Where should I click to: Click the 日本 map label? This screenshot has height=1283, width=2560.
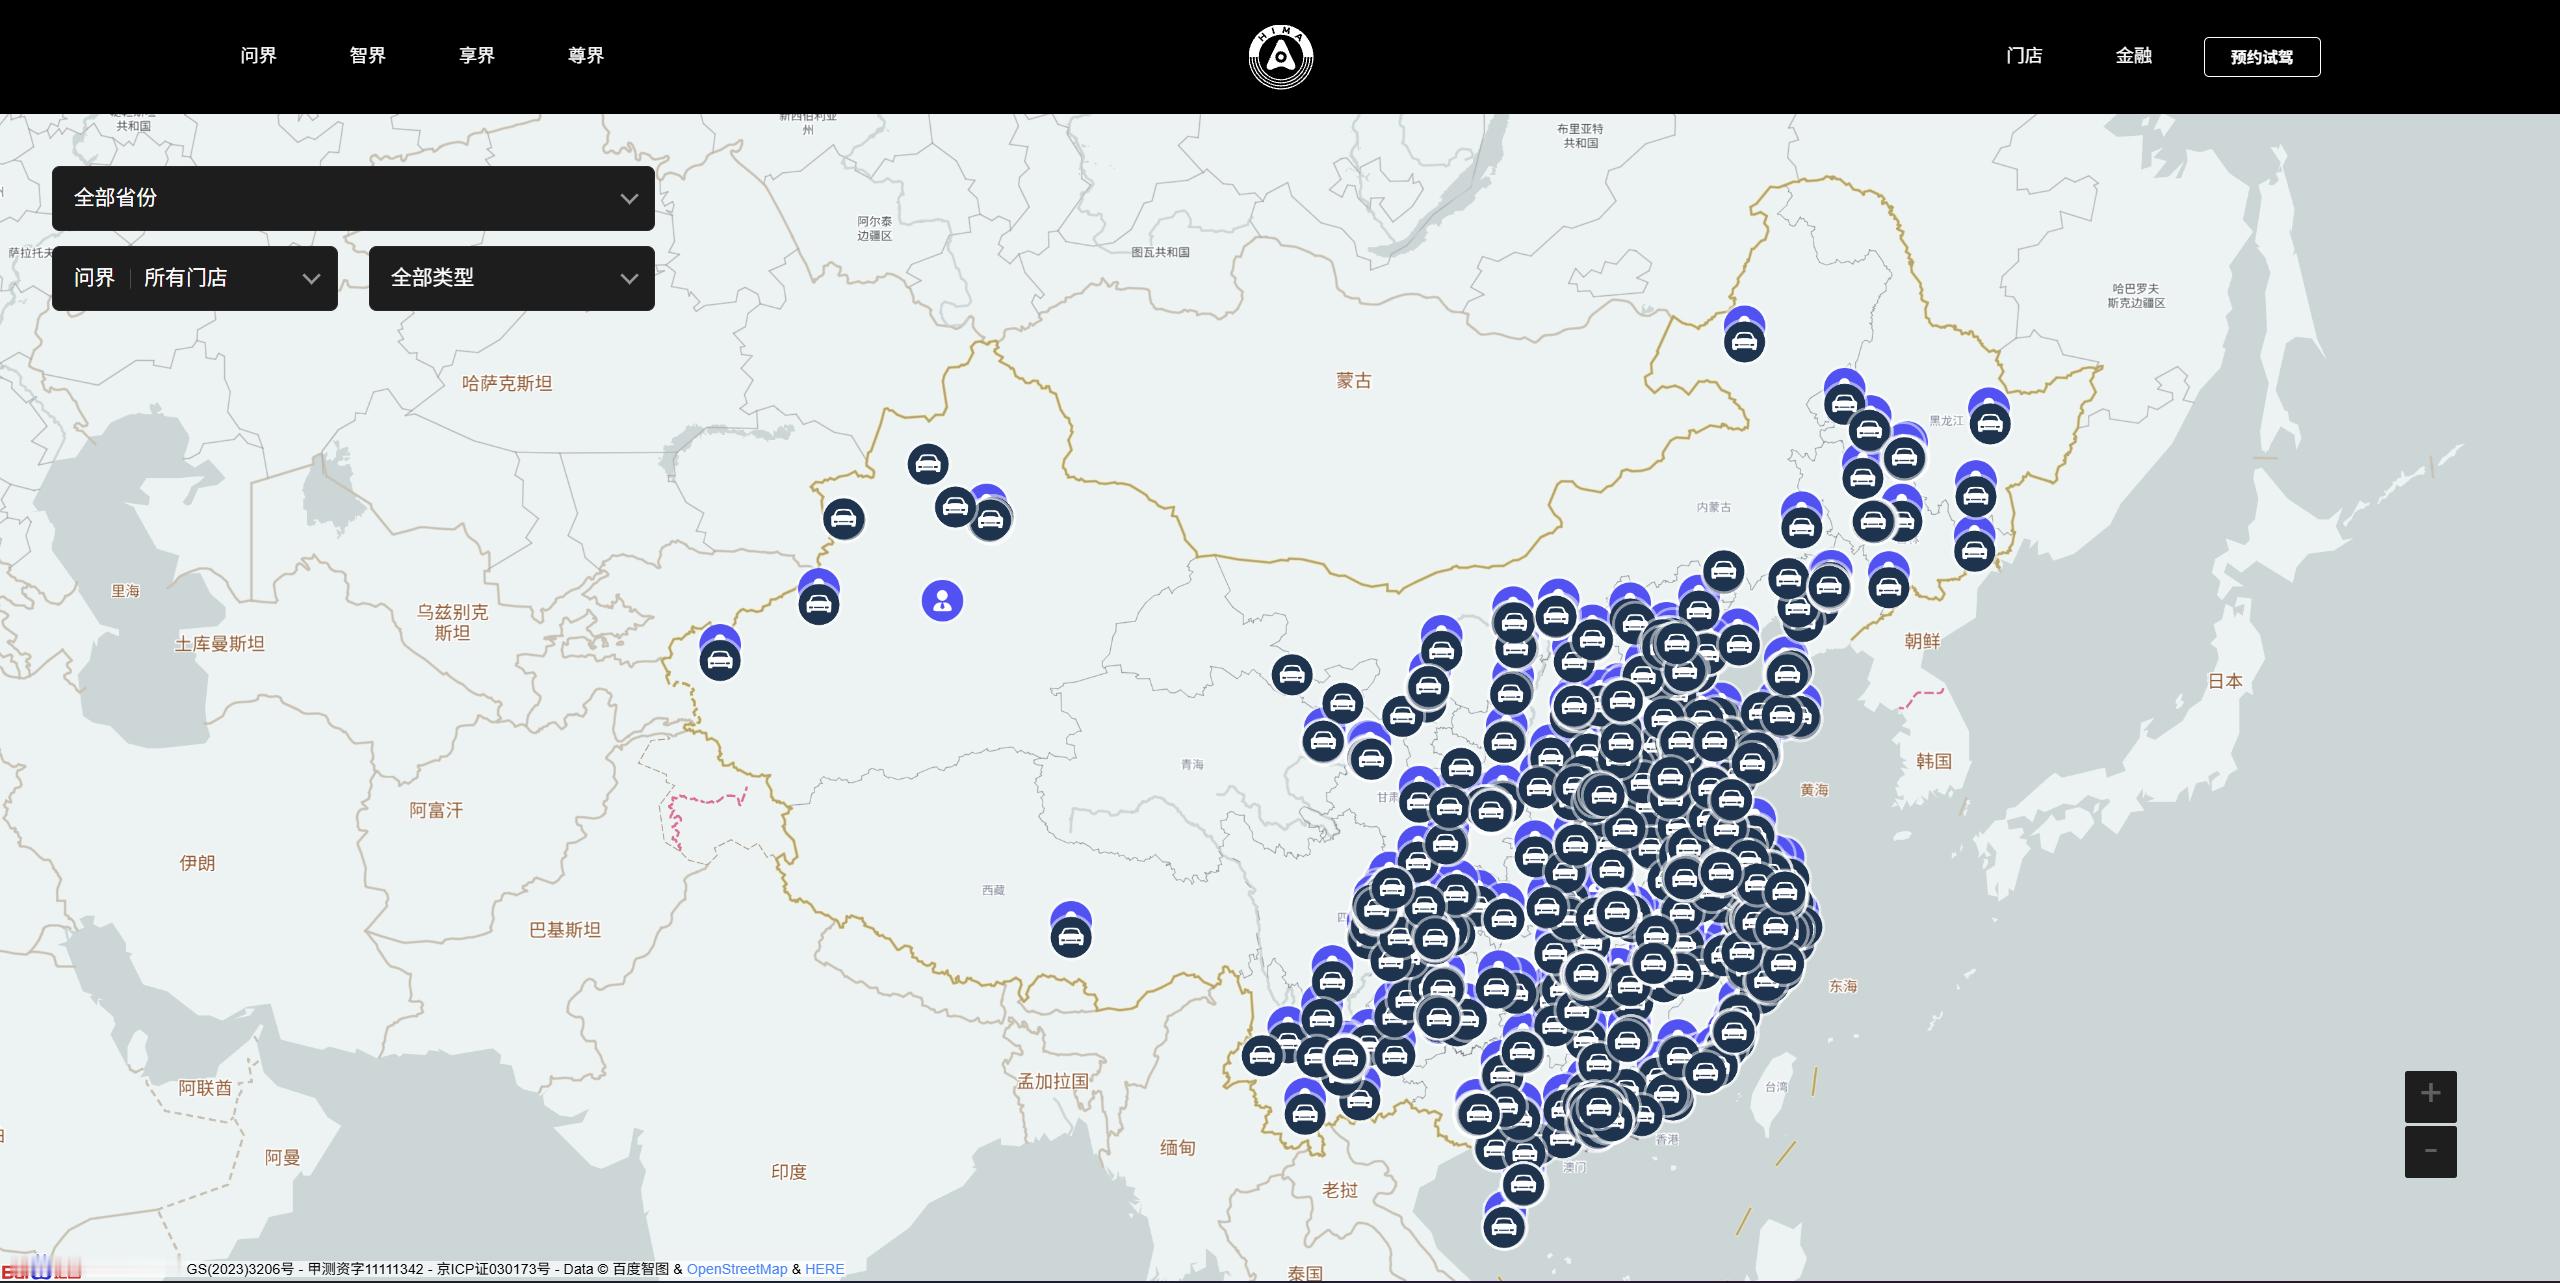coord(2225,681)
